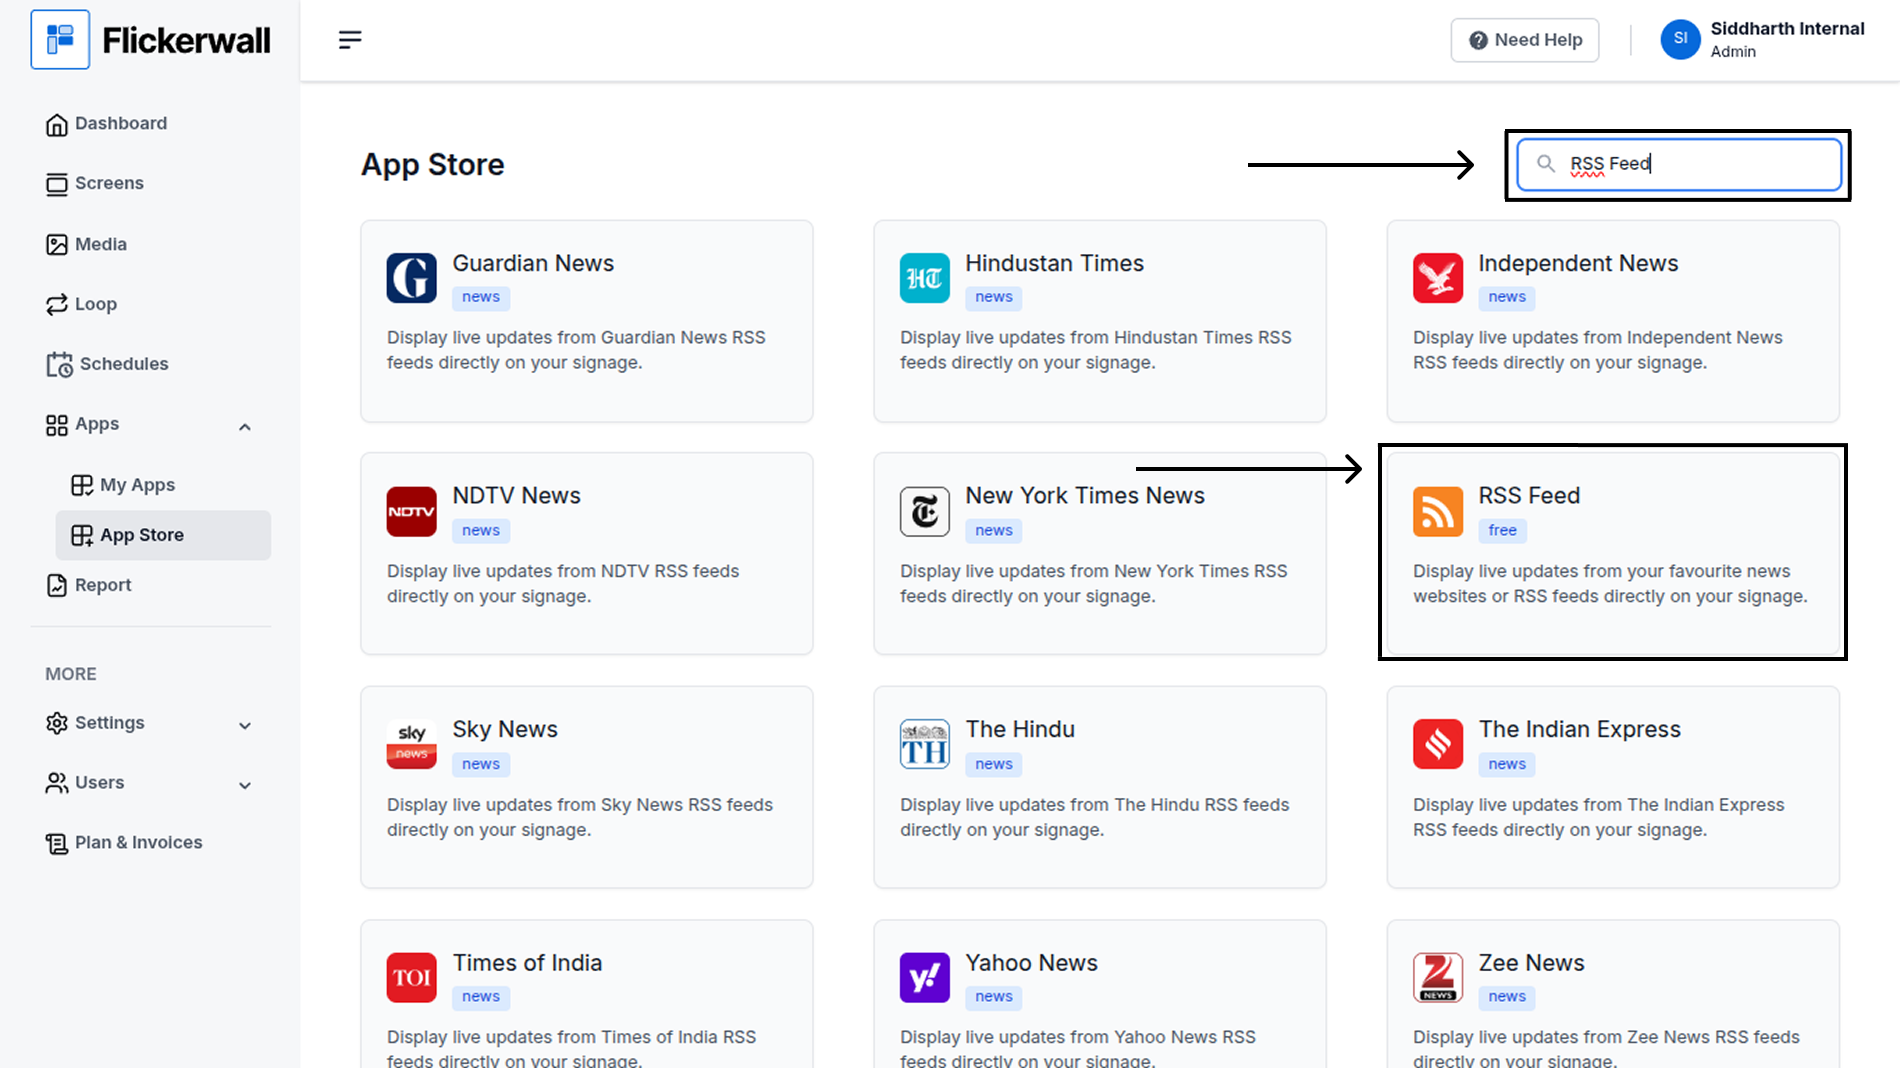Toggle the hamburger sidebar menu icon

click(x=350, y=40)
